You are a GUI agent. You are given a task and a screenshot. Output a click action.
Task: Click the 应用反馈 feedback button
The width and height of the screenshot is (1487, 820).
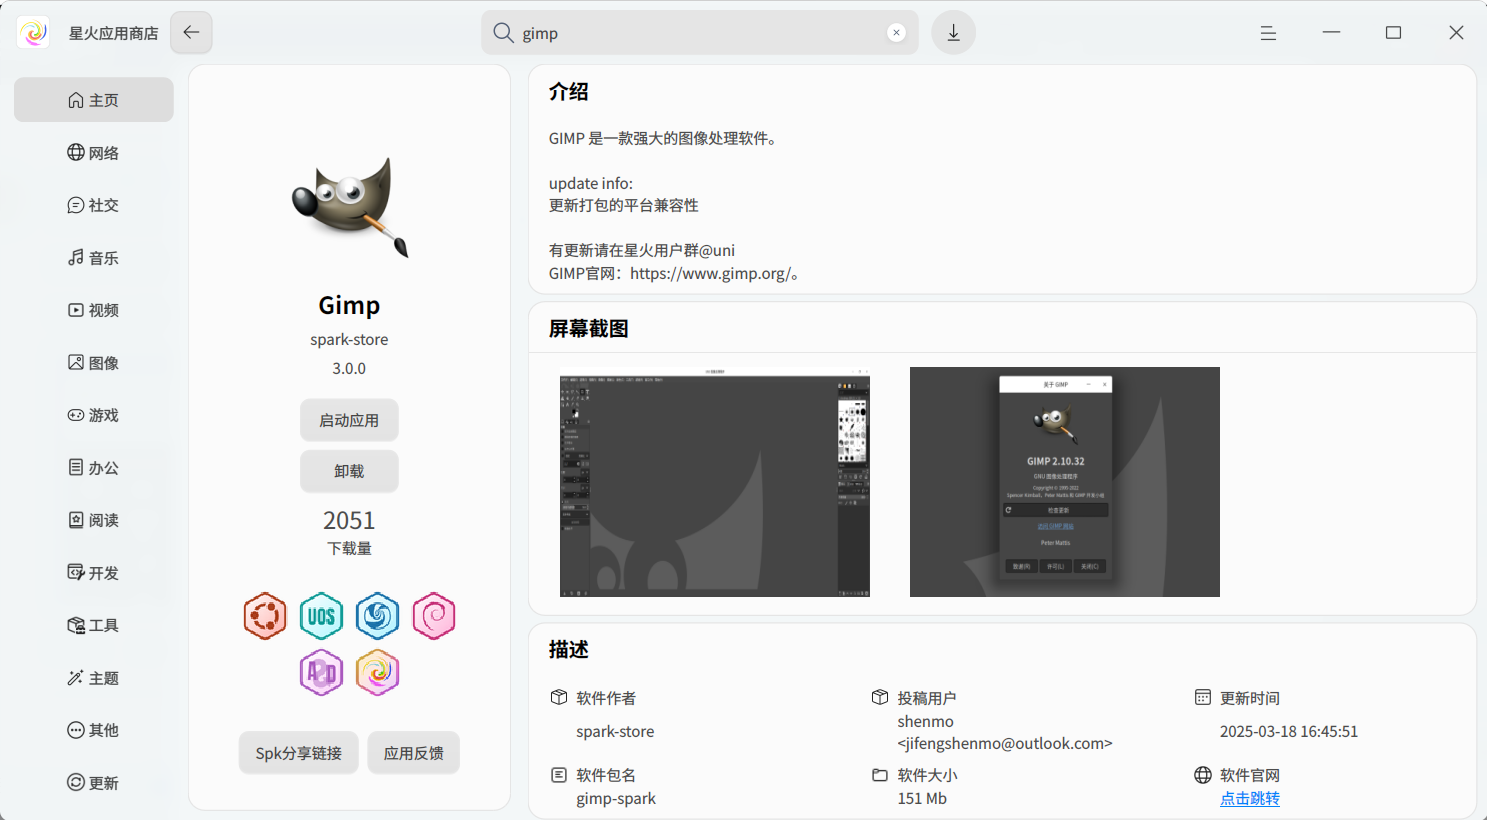click(x=414, y=753)
